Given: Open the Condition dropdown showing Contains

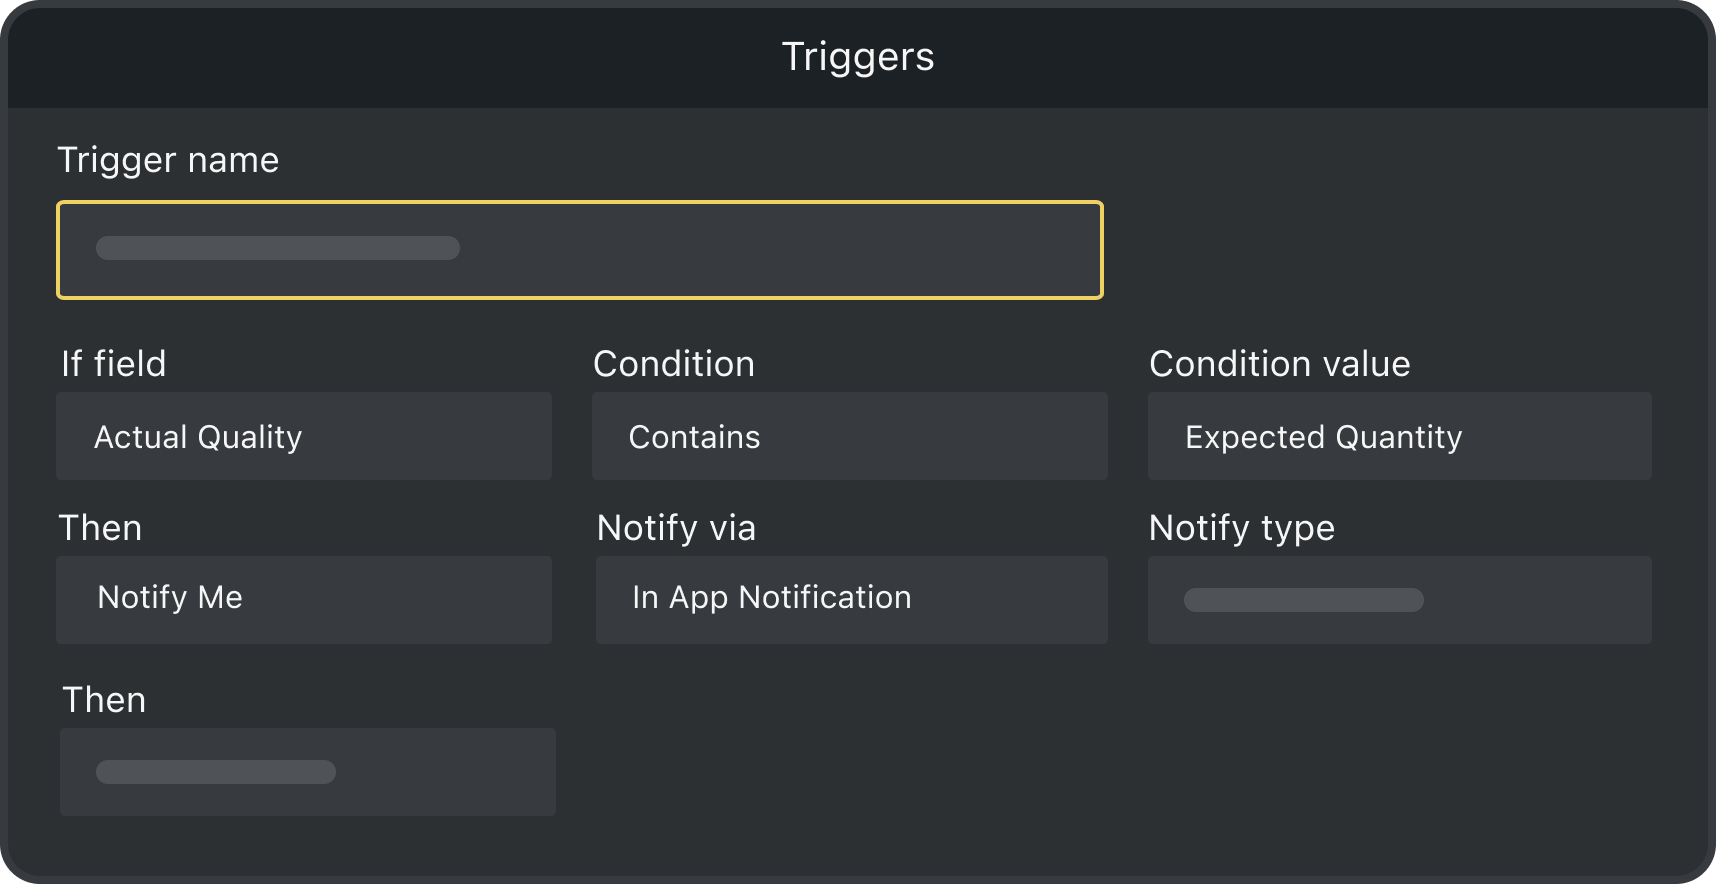Looking at the screenshot, I should point(850,436).
